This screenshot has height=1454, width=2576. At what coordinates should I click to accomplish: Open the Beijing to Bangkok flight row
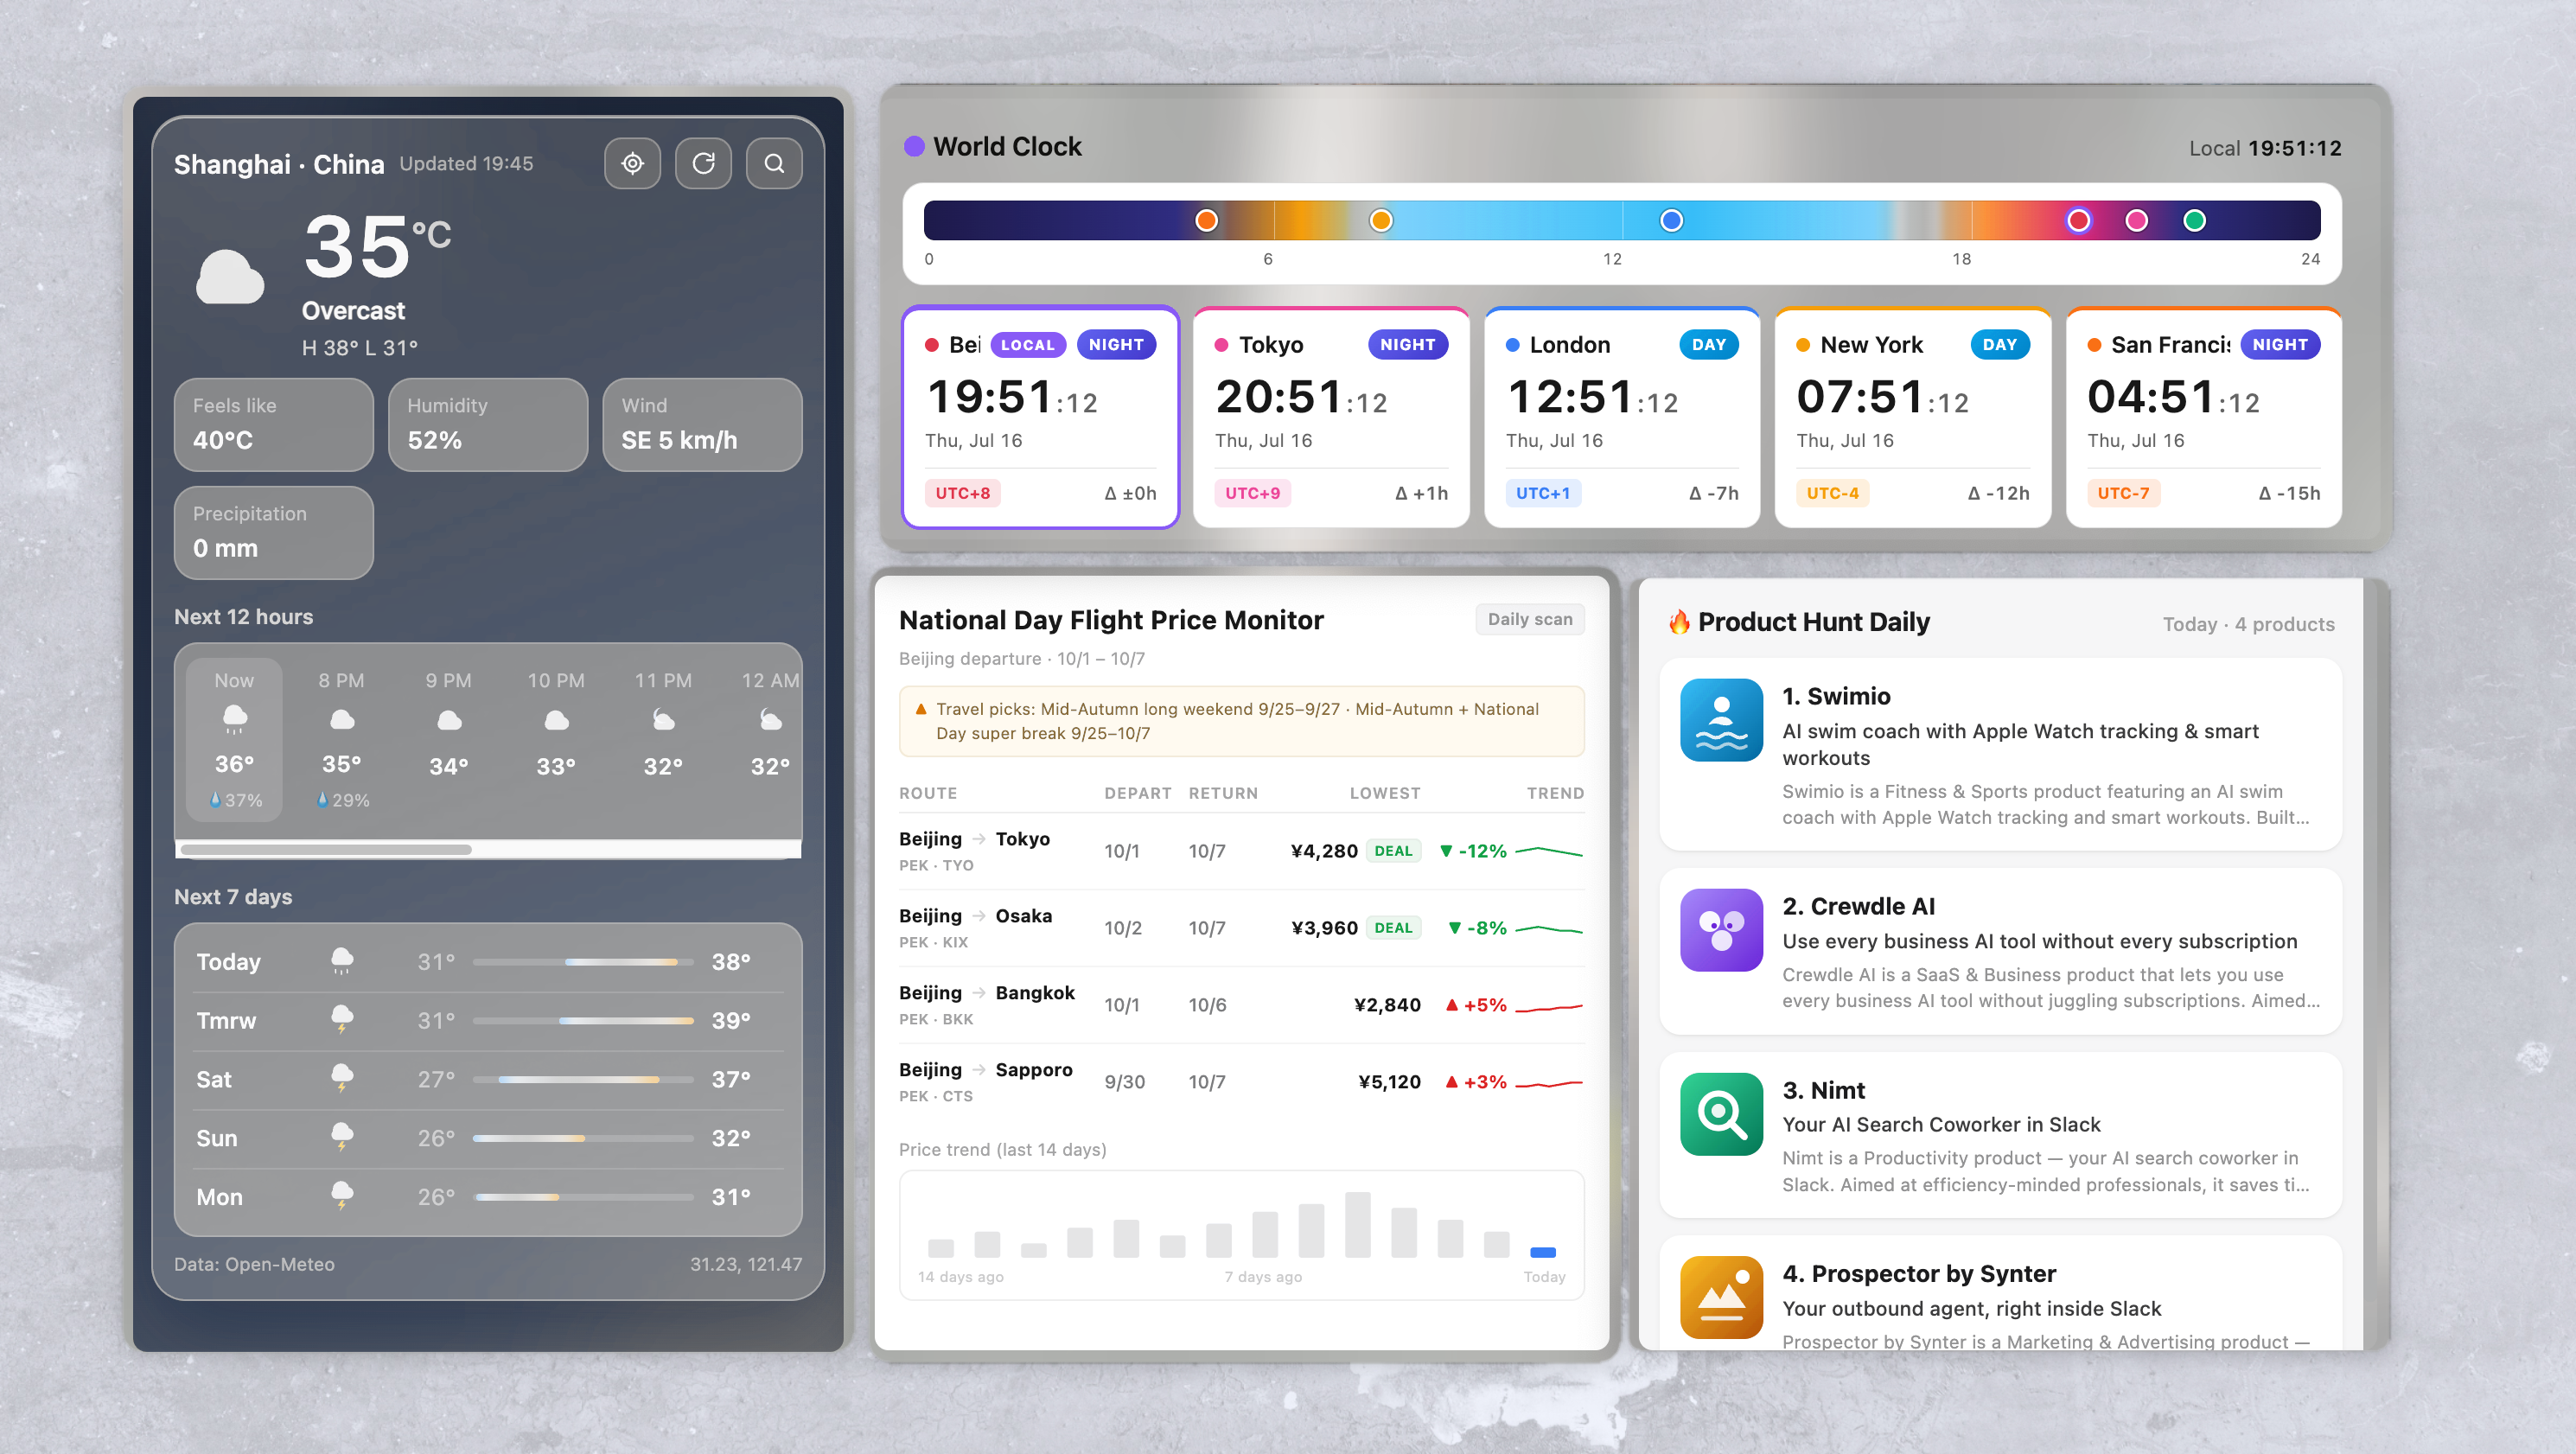pos(1241,1005)
